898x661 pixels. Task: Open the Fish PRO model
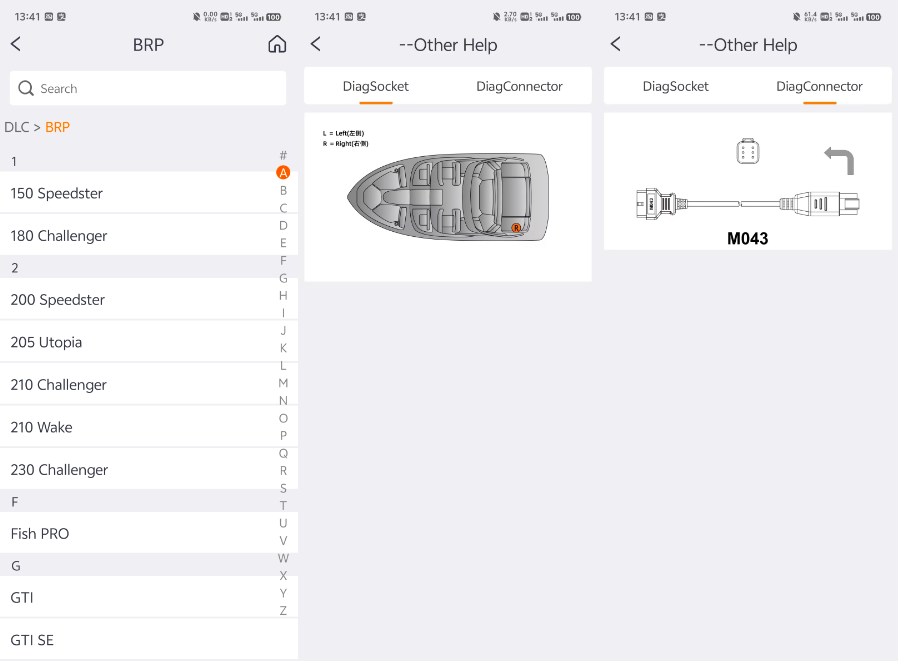149,533
